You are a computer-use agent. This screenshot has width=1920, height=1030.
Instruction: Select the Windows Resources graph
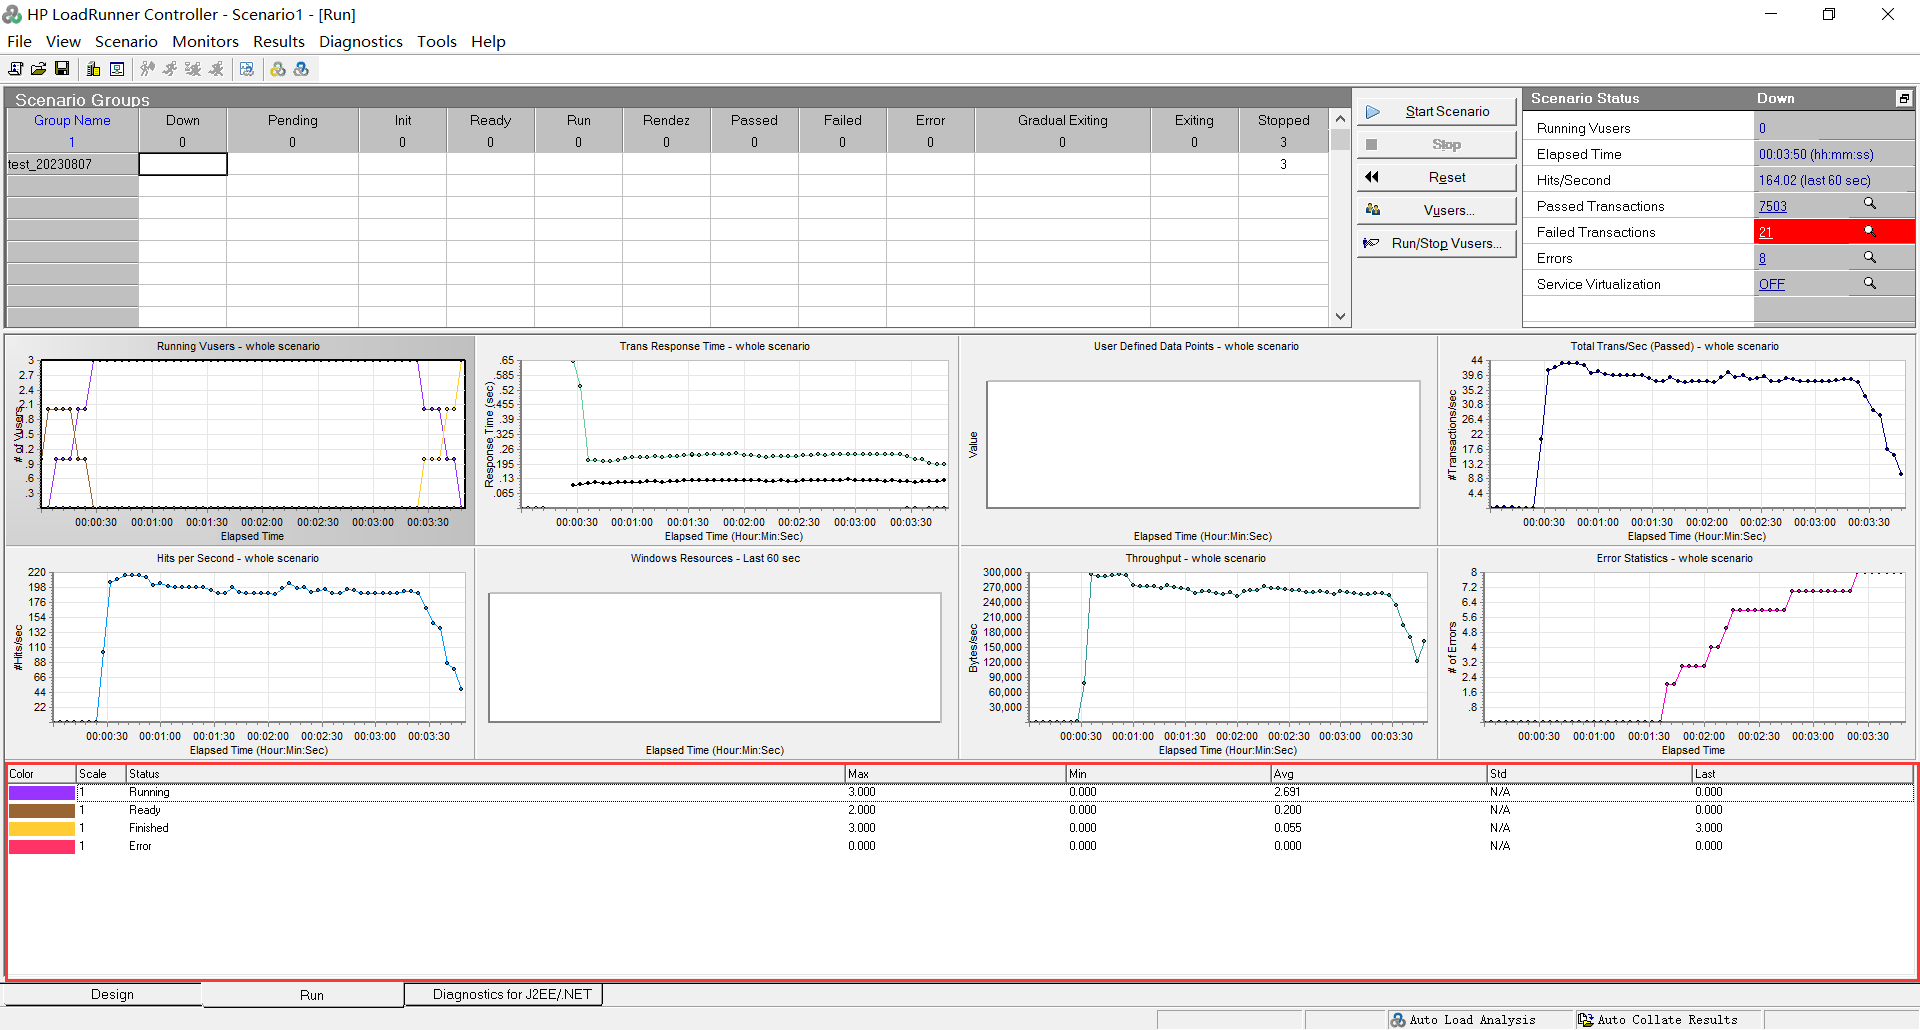[716, 652]
